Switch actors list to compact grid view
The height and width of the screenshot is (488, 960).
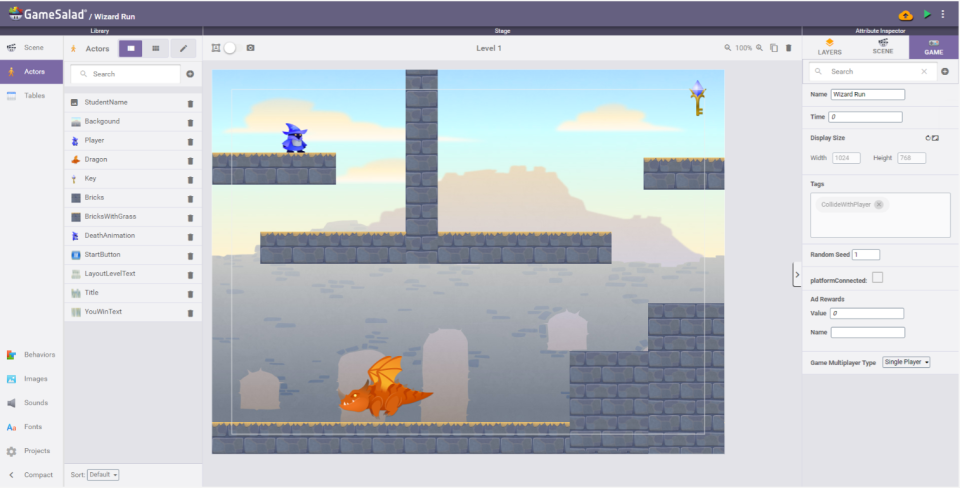156,48
